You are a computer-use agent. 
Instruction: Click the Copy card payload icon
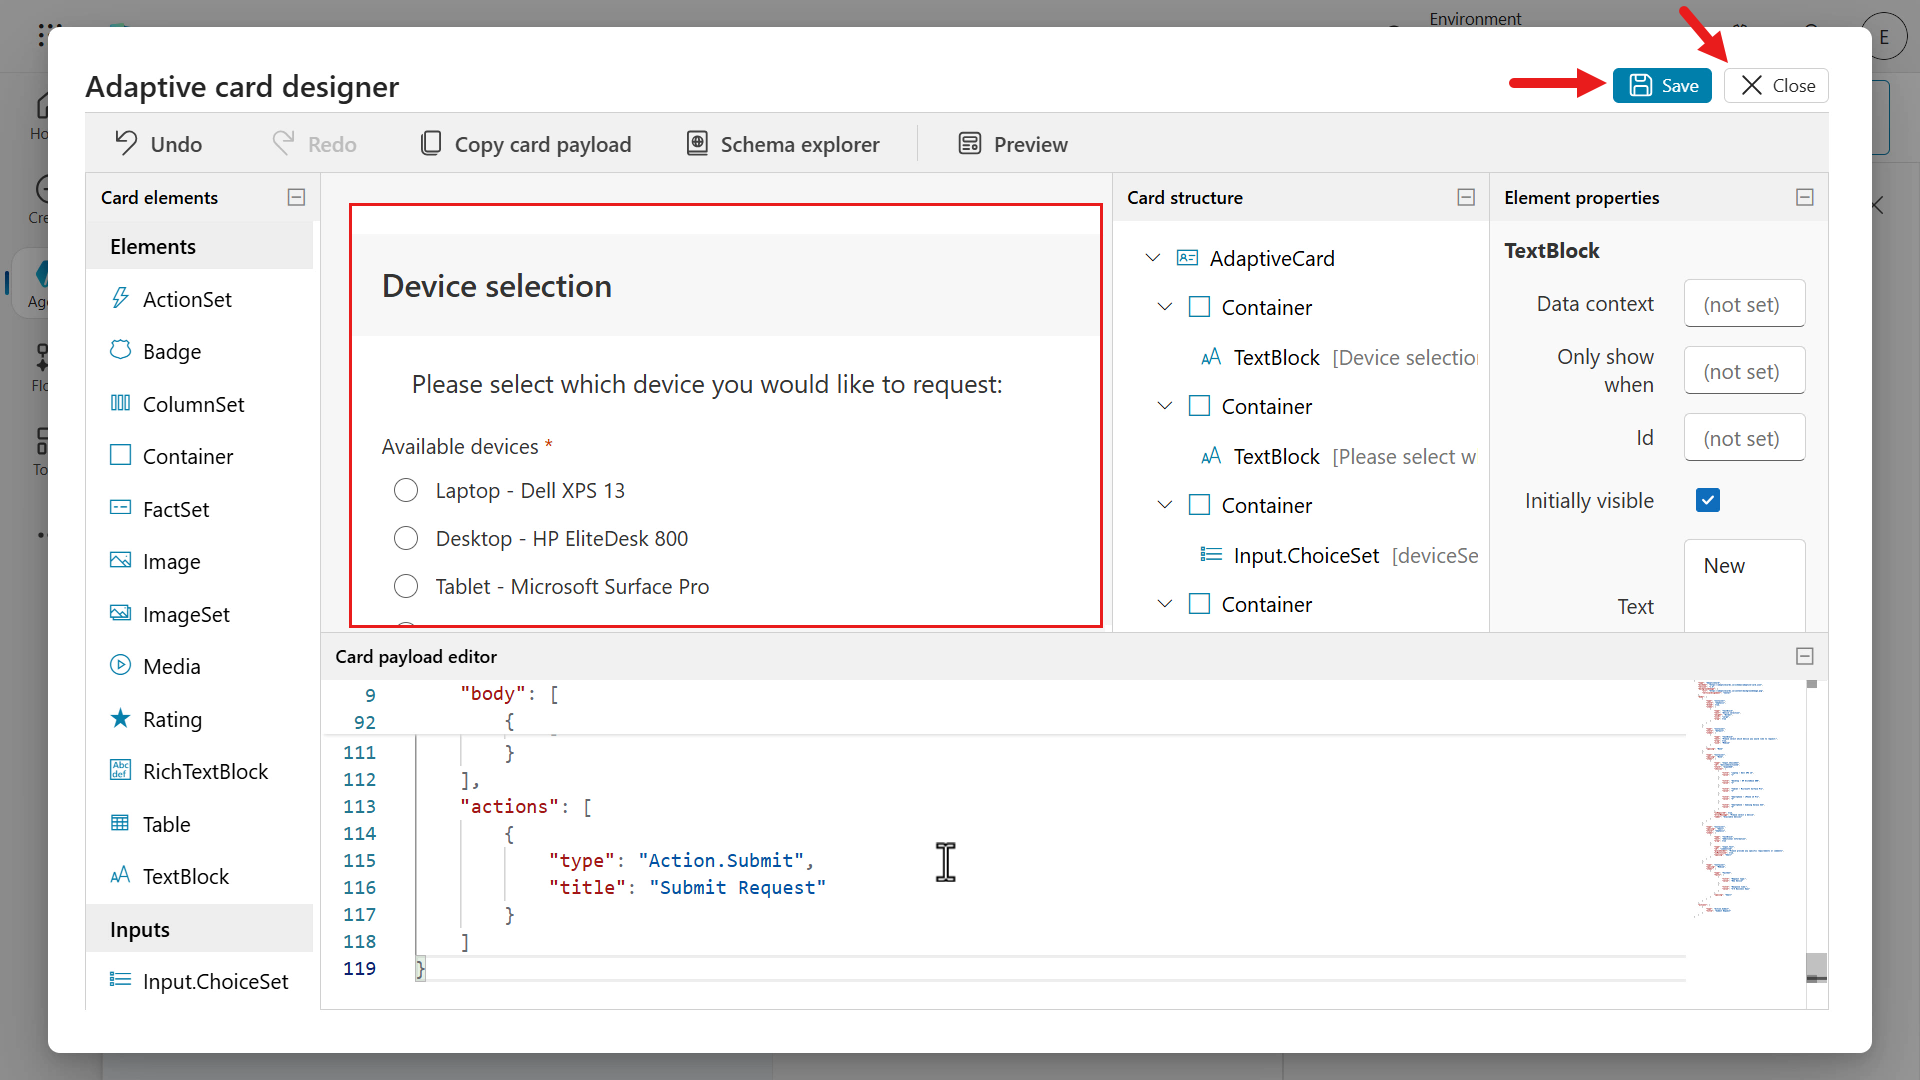[x=430, y=143]
